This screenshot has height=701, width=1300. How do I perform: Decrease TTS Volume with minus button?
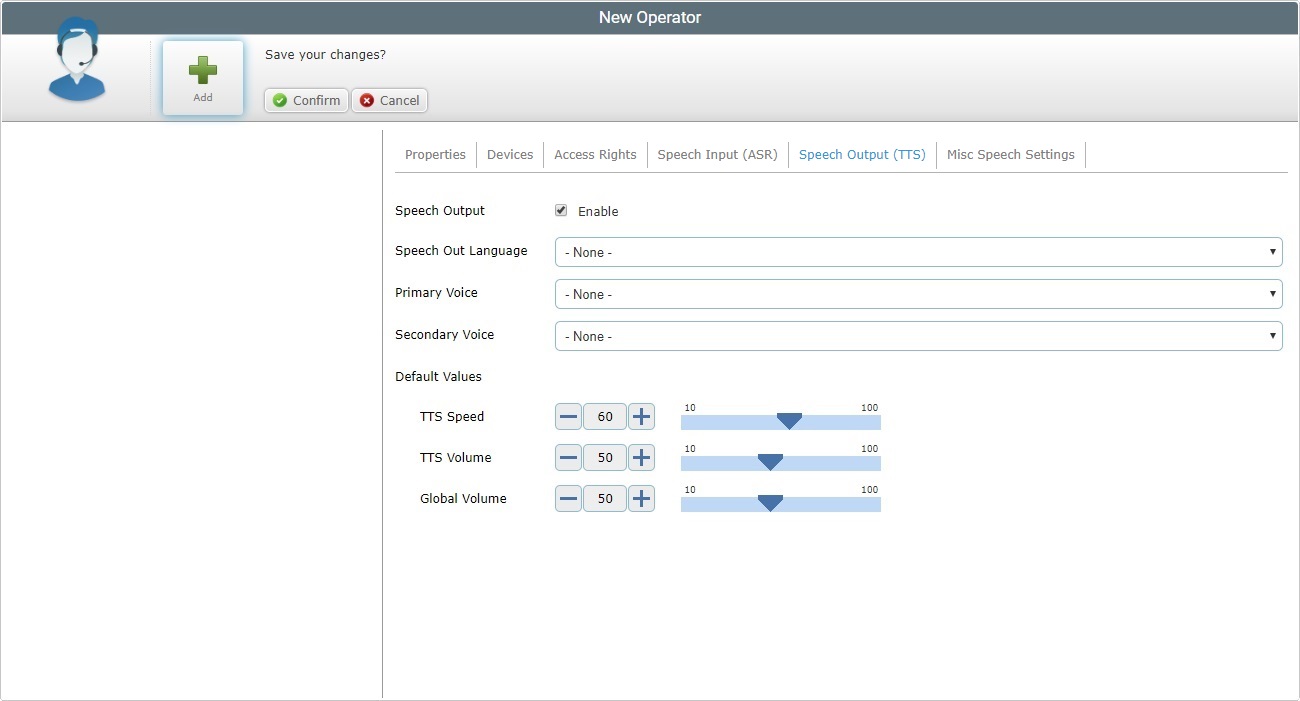tap(568, 458)
